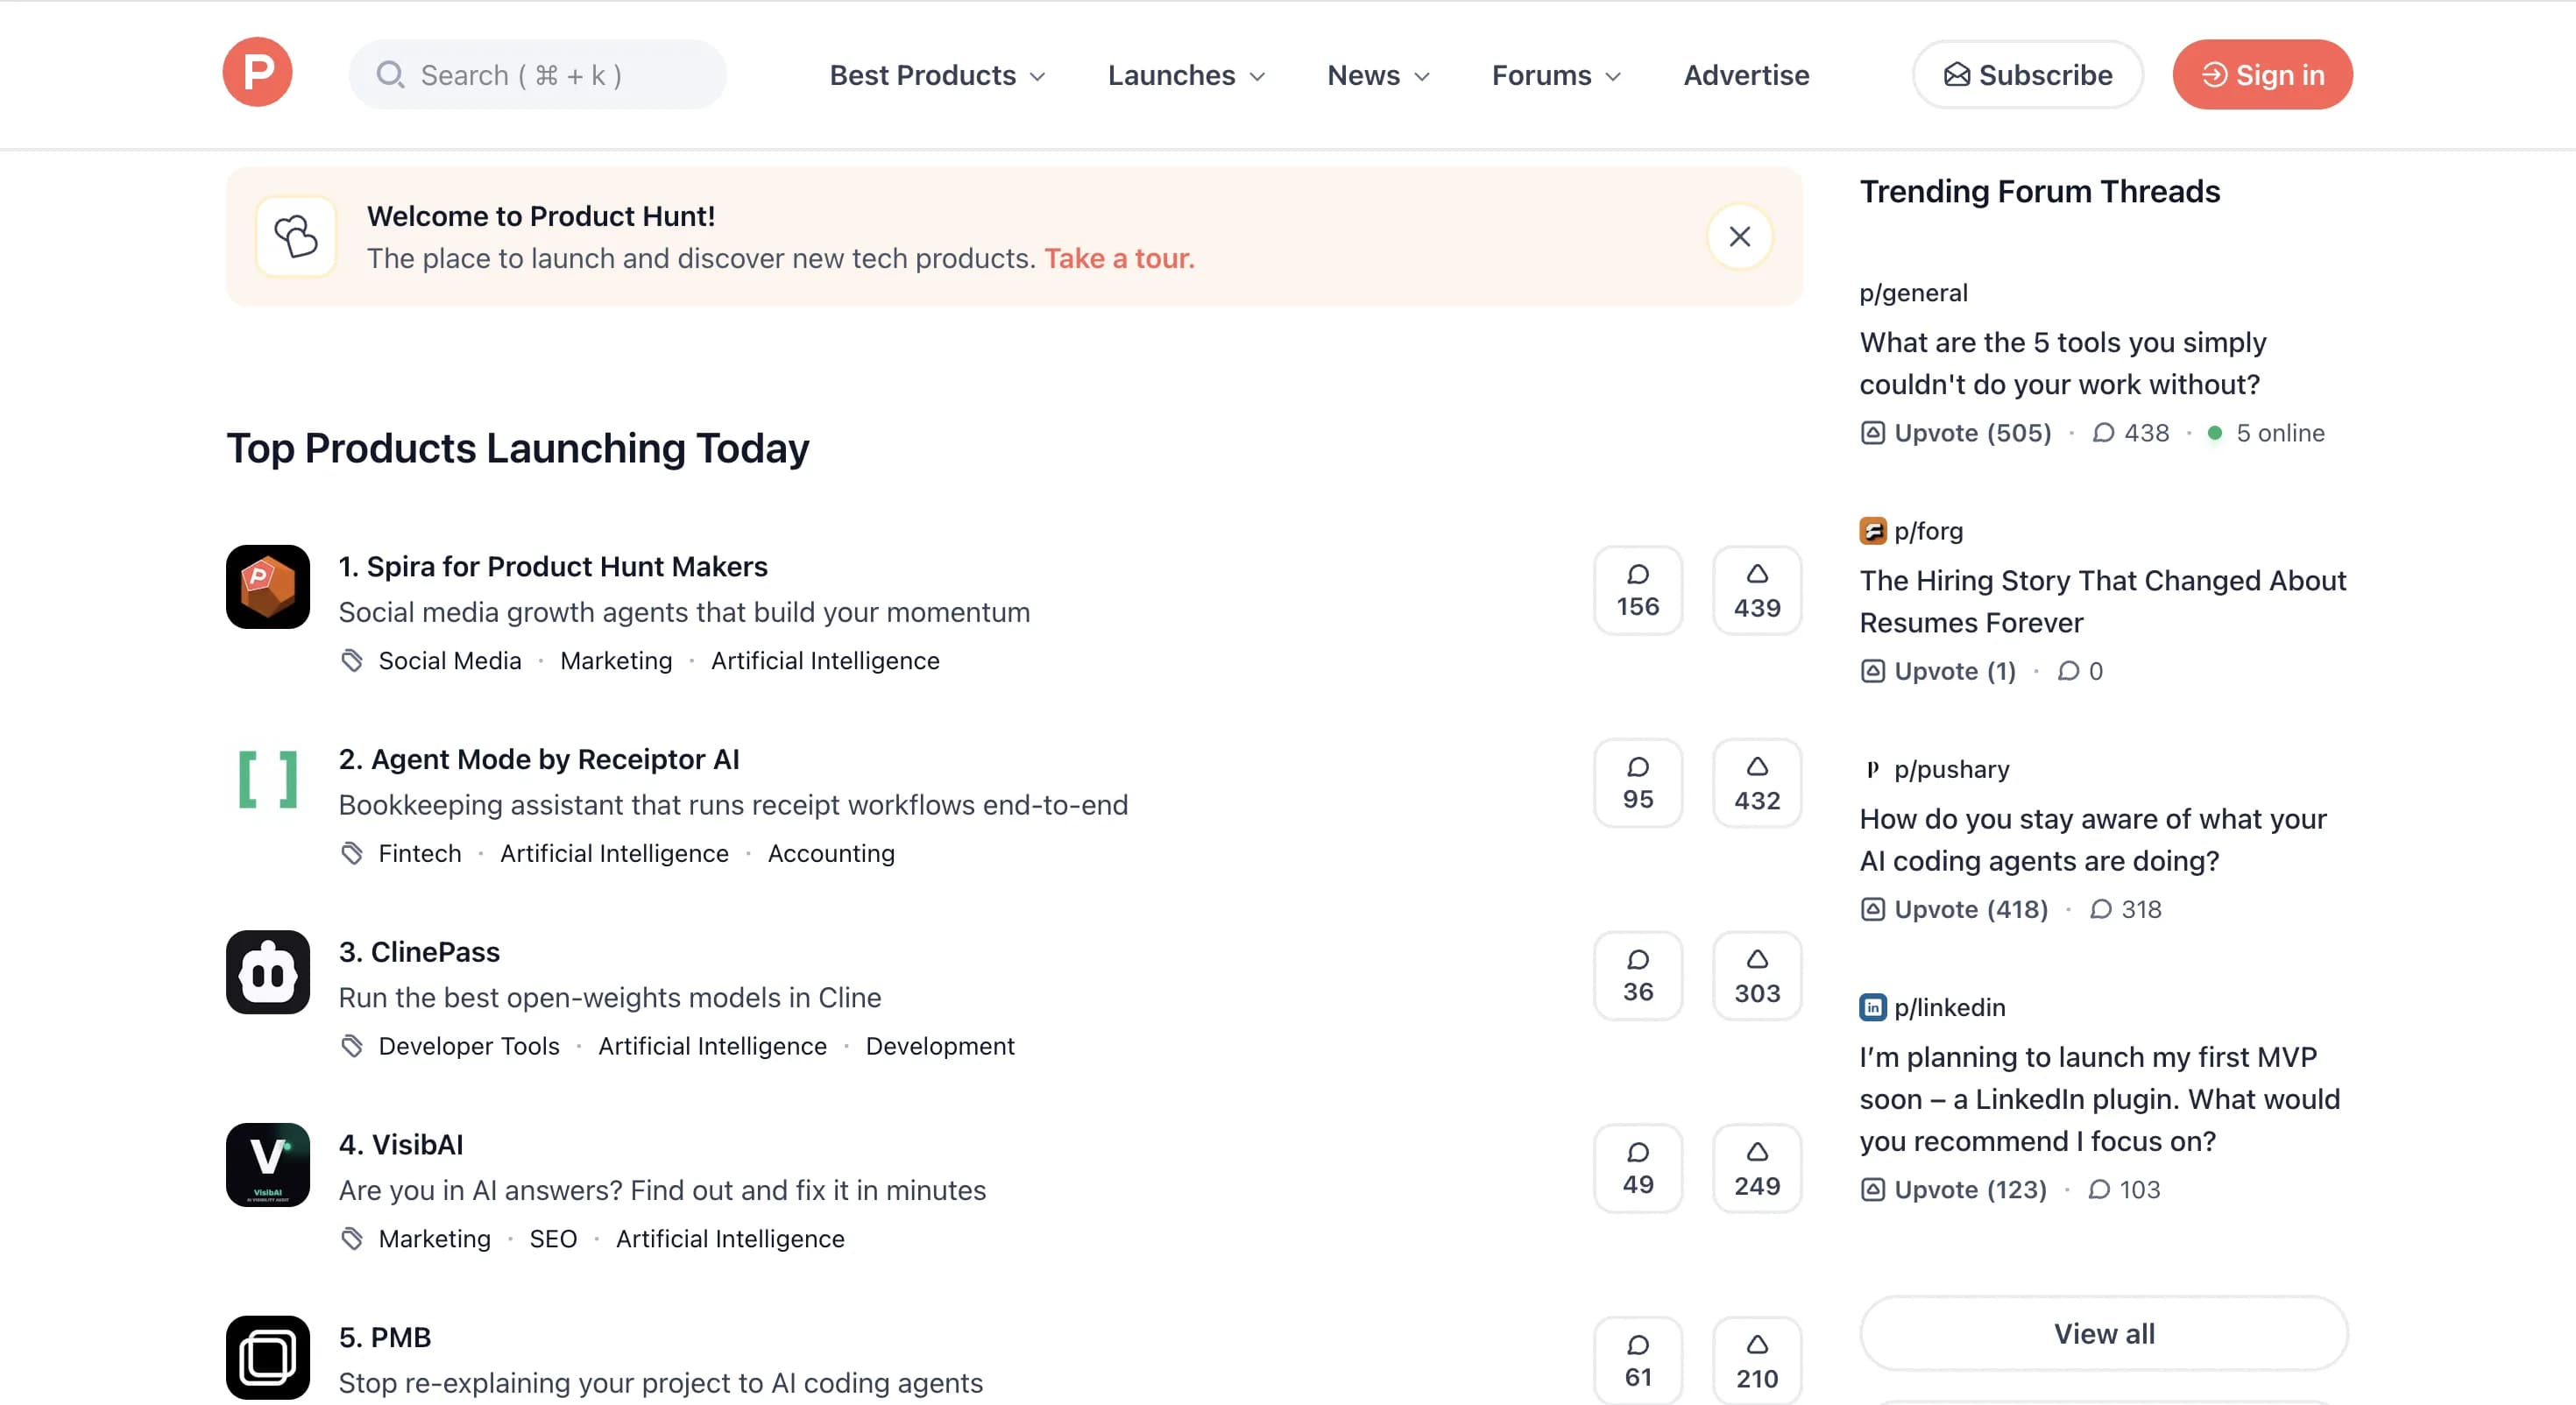Viewport: 2576px width, 1405px height.
Task: Open PMB logo thumbnail
Action: click(x=268, y=1358)
